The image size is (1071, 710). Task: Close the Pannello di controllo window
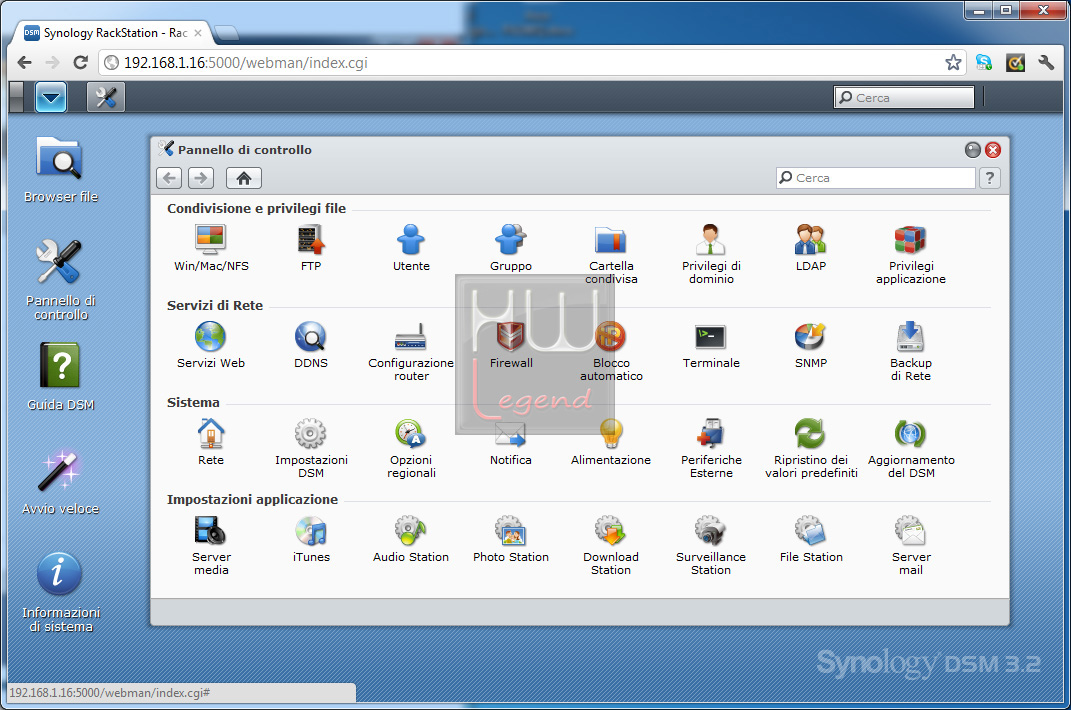(x=993, y=150)
